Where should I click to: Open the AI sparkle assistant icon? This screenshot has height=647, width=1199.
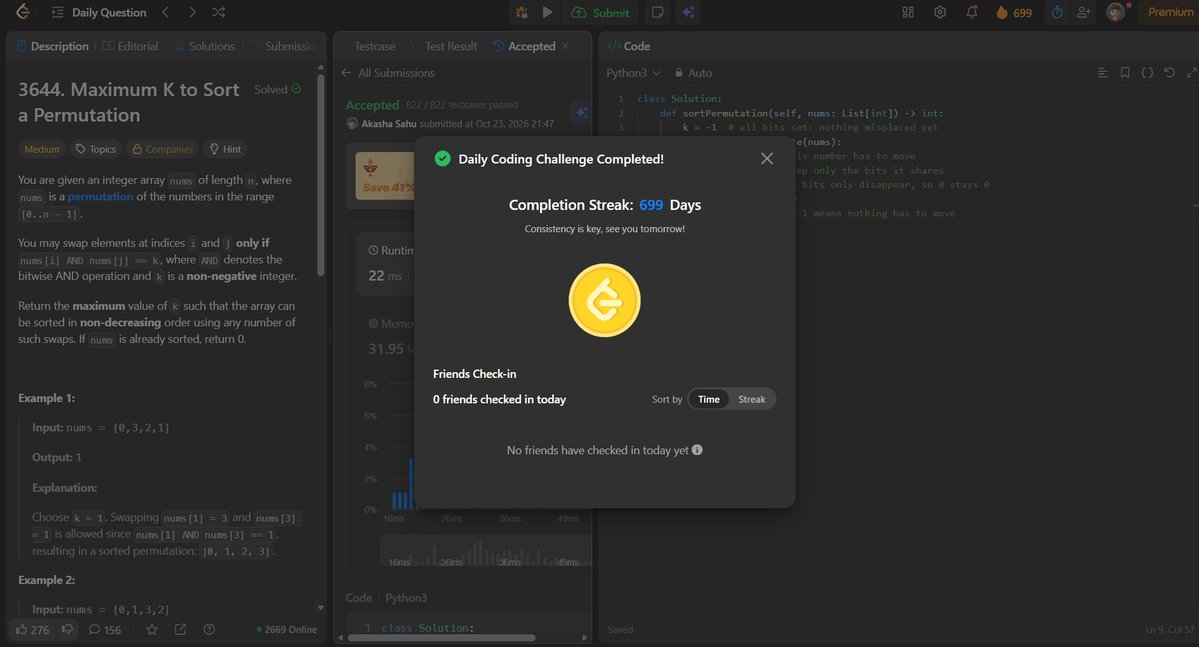[x=688, y=12]
